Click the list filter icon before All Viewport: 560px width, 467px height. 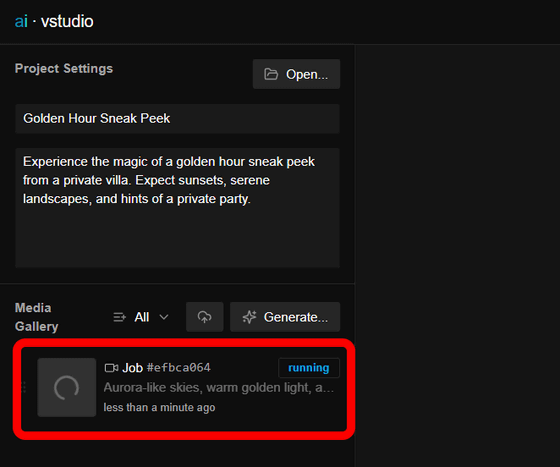(x=119, y=317)
